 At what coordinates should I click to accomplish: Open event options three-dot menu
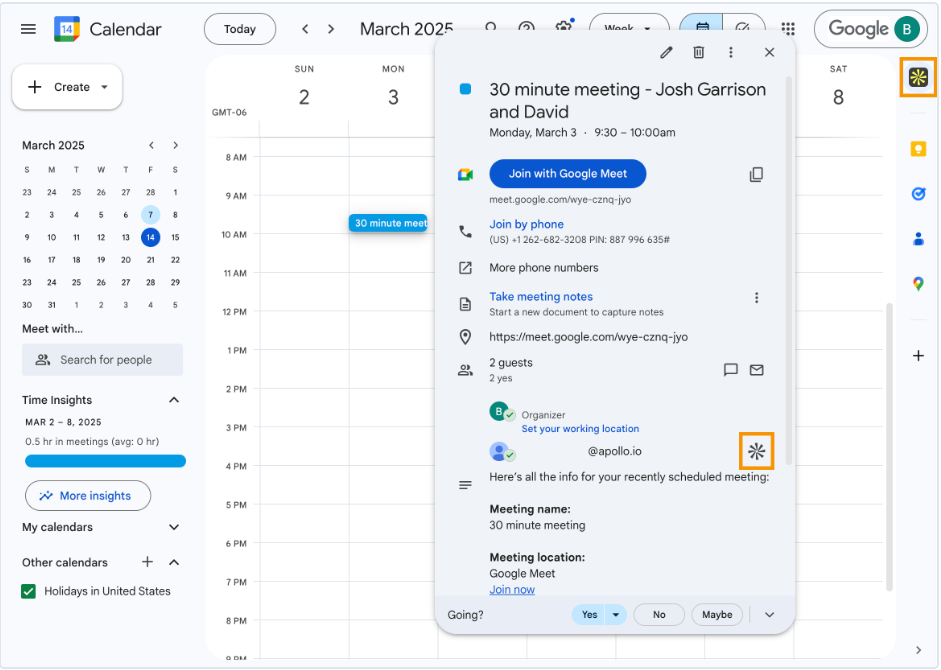pyautogui.click(x=730, y=52)
